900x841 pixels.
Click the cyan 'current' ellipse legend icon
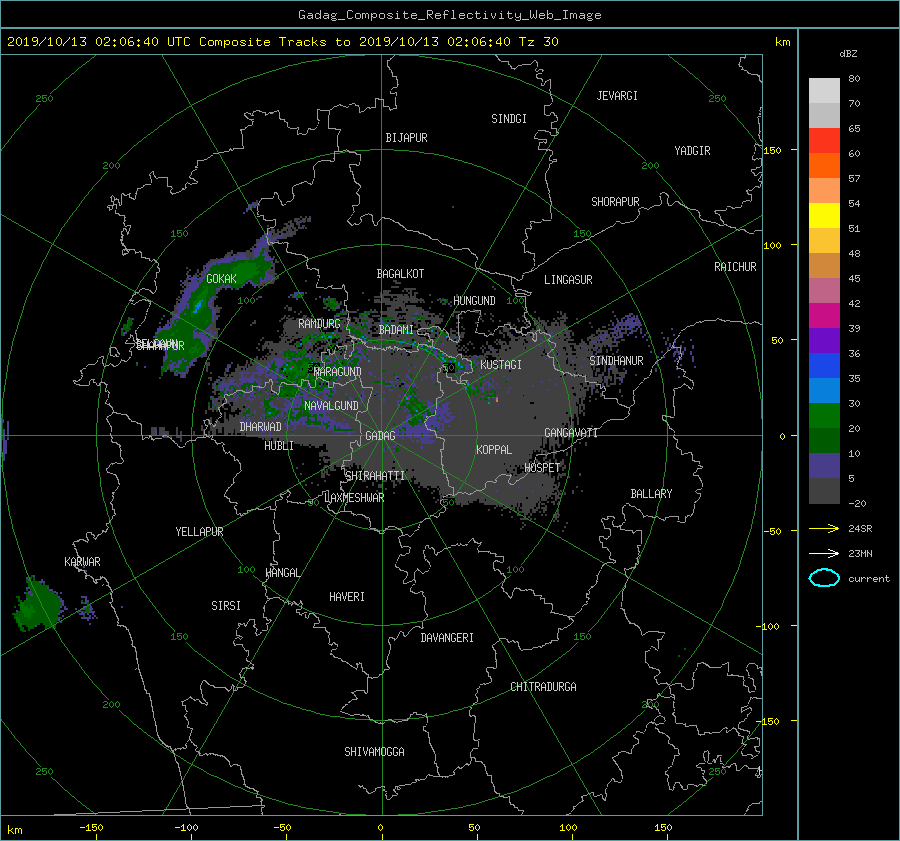824,578
